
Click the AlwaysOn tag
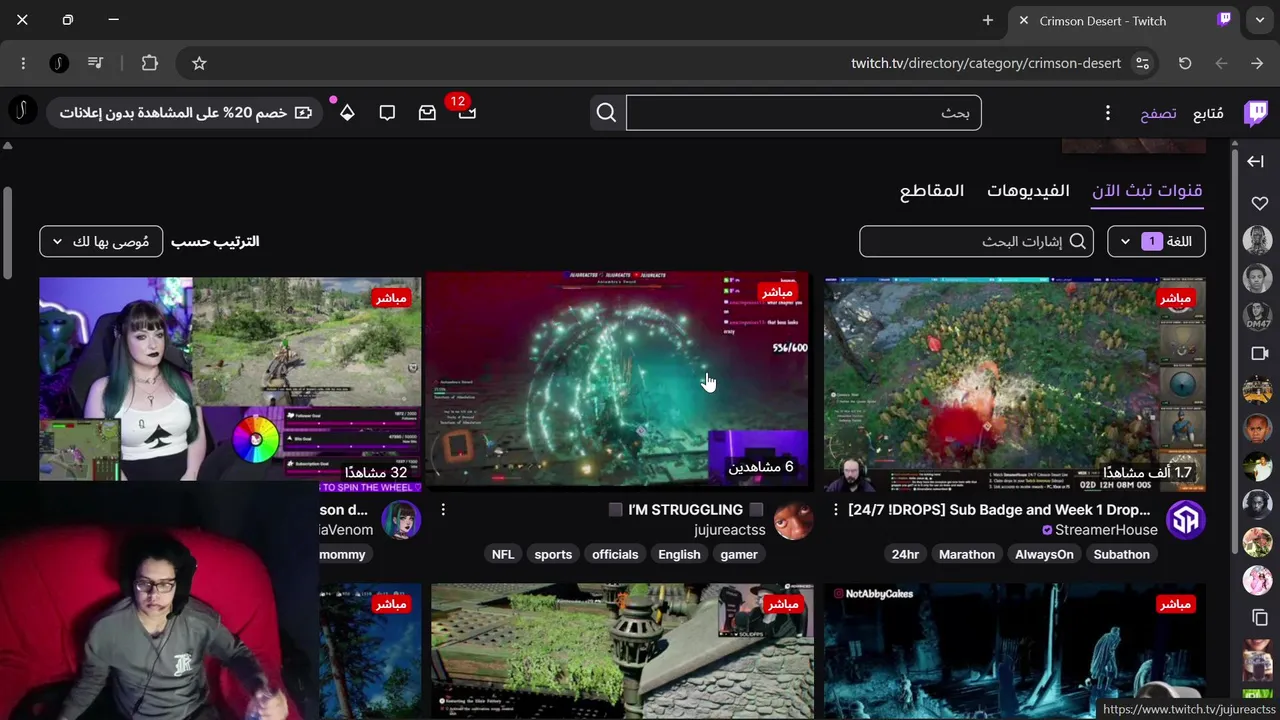(1044, 554)
